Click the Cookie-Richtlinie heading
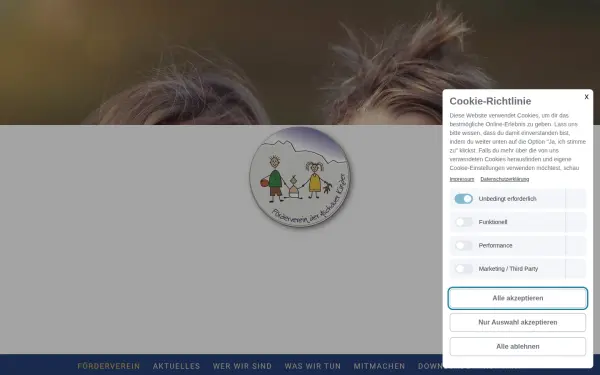This screenshot has height=375, width=600. 490,101
